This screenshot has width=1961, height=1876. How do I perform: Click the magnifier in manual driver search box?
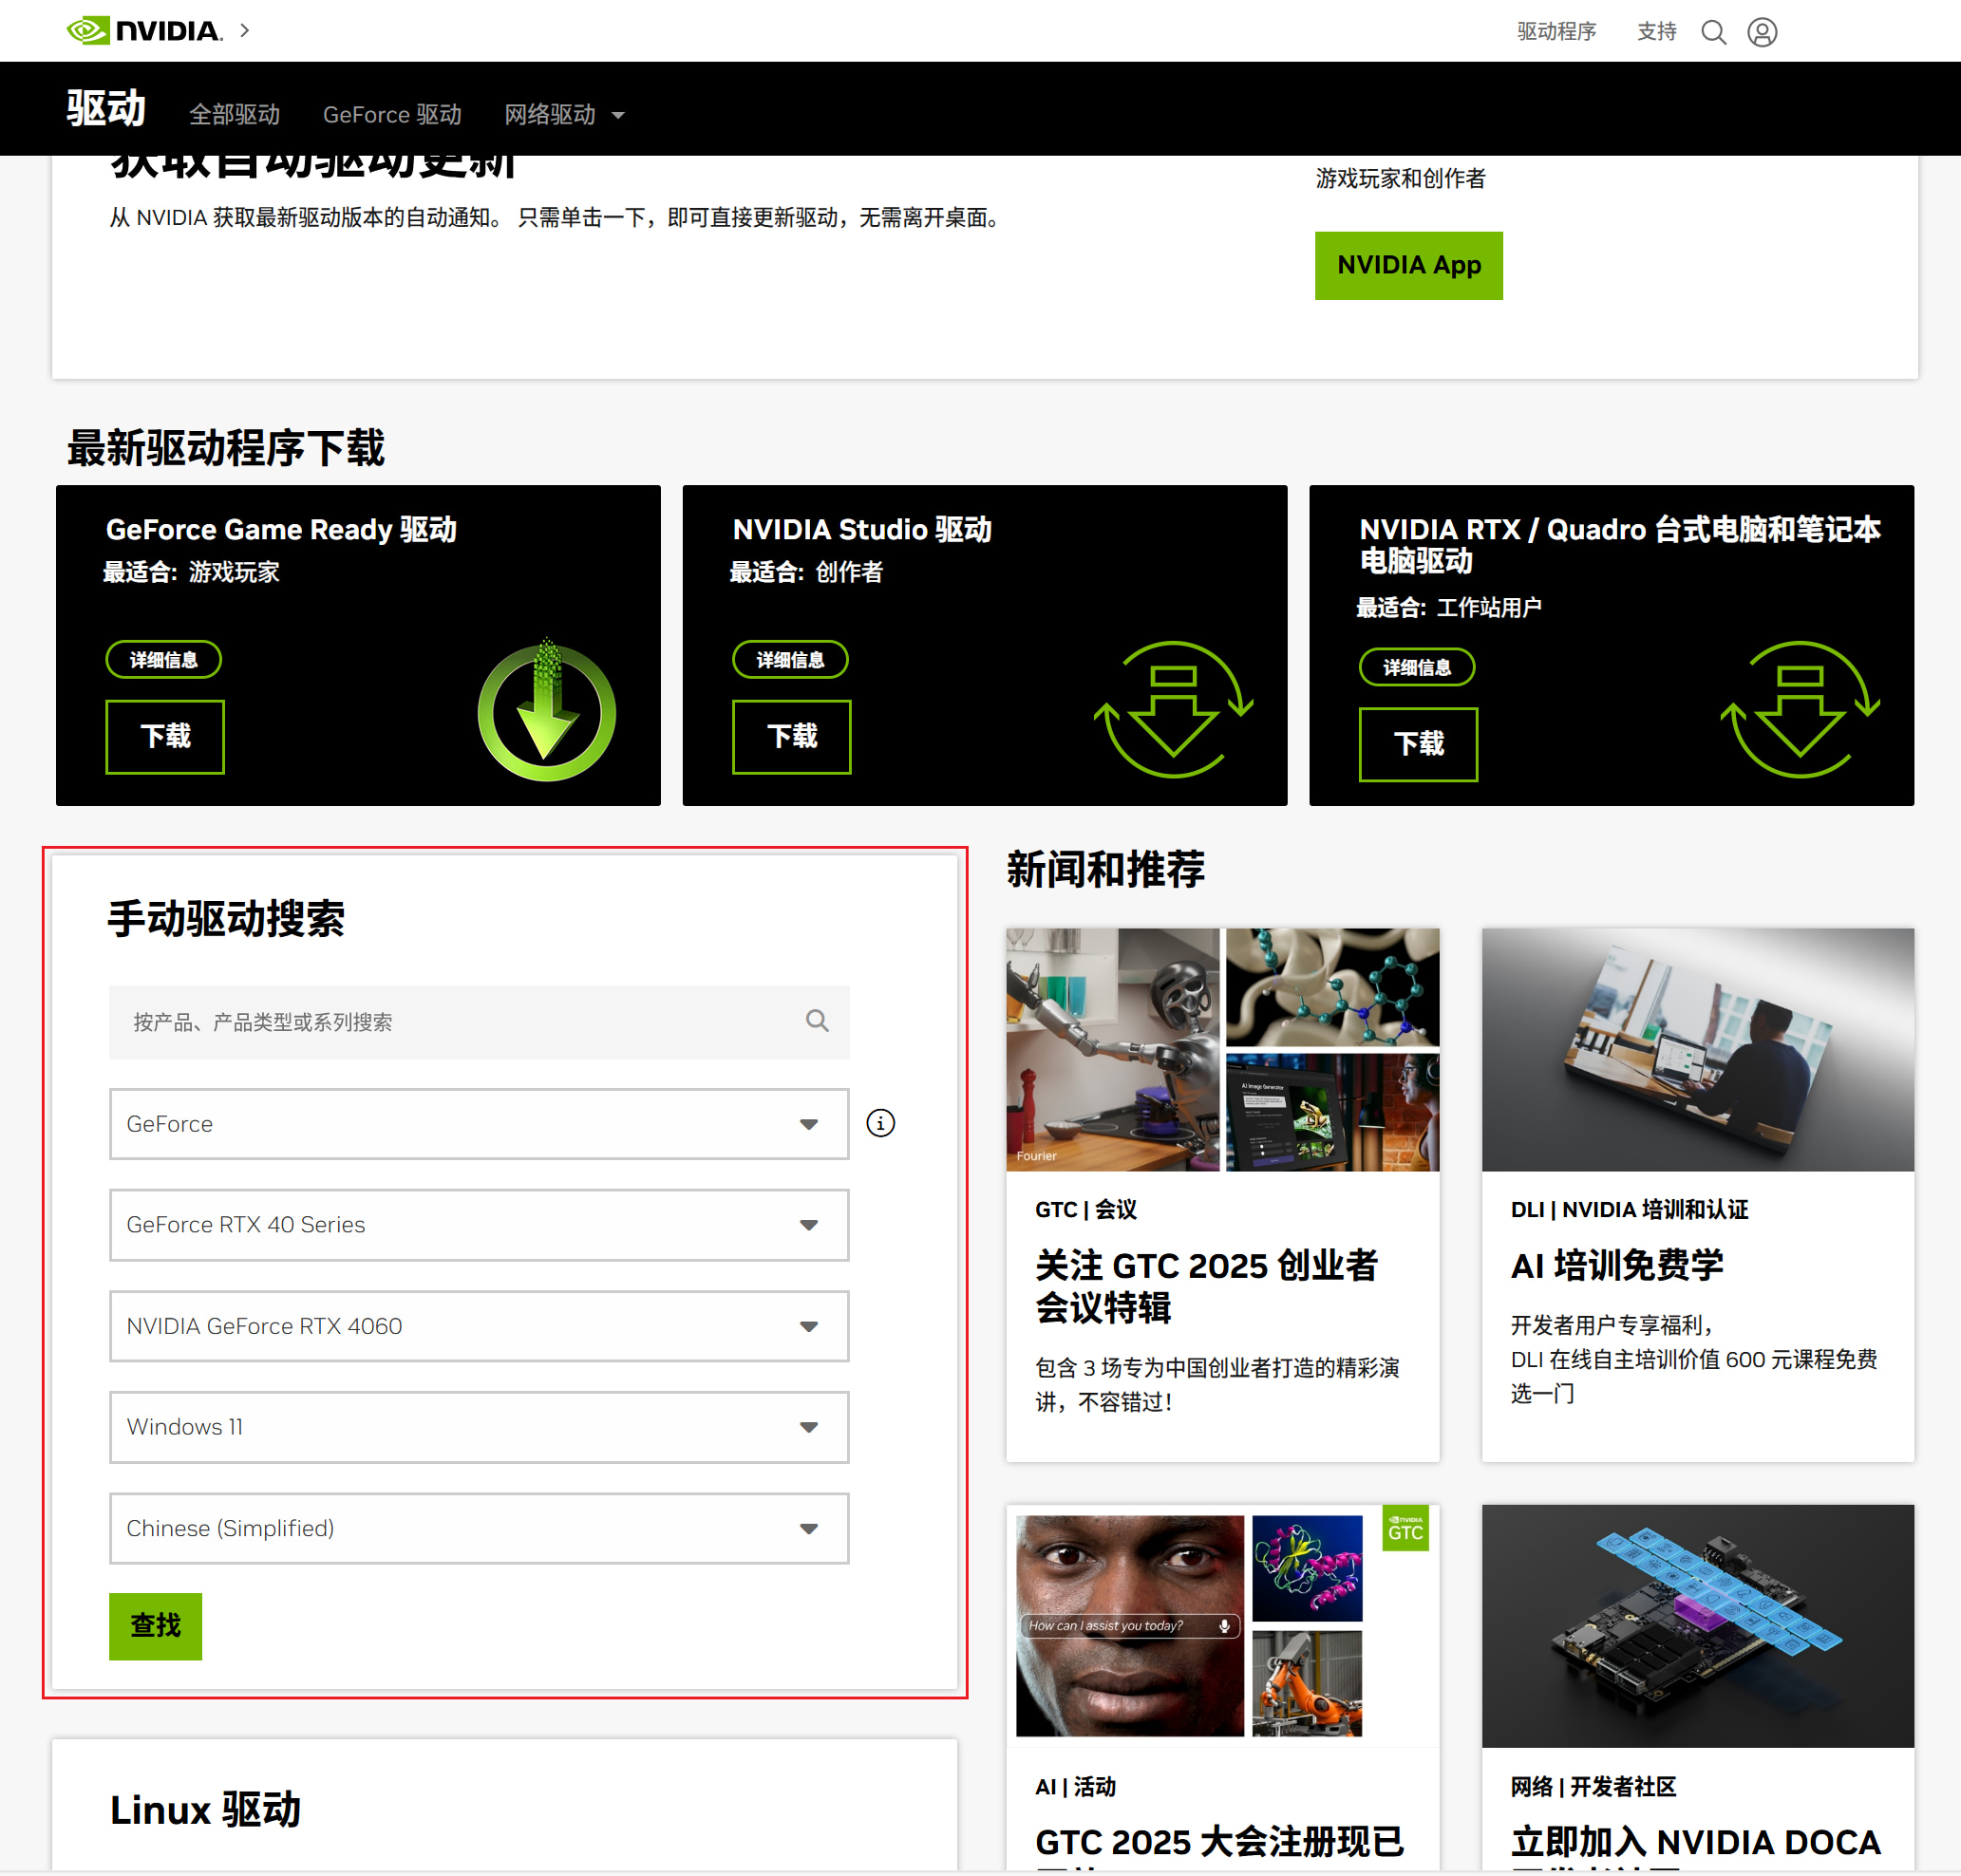[817, 1021]
